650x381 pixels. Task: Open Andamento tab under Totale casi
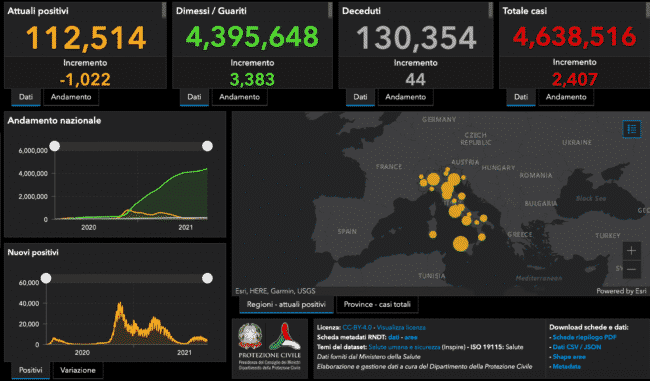click(x=566, y=97)
